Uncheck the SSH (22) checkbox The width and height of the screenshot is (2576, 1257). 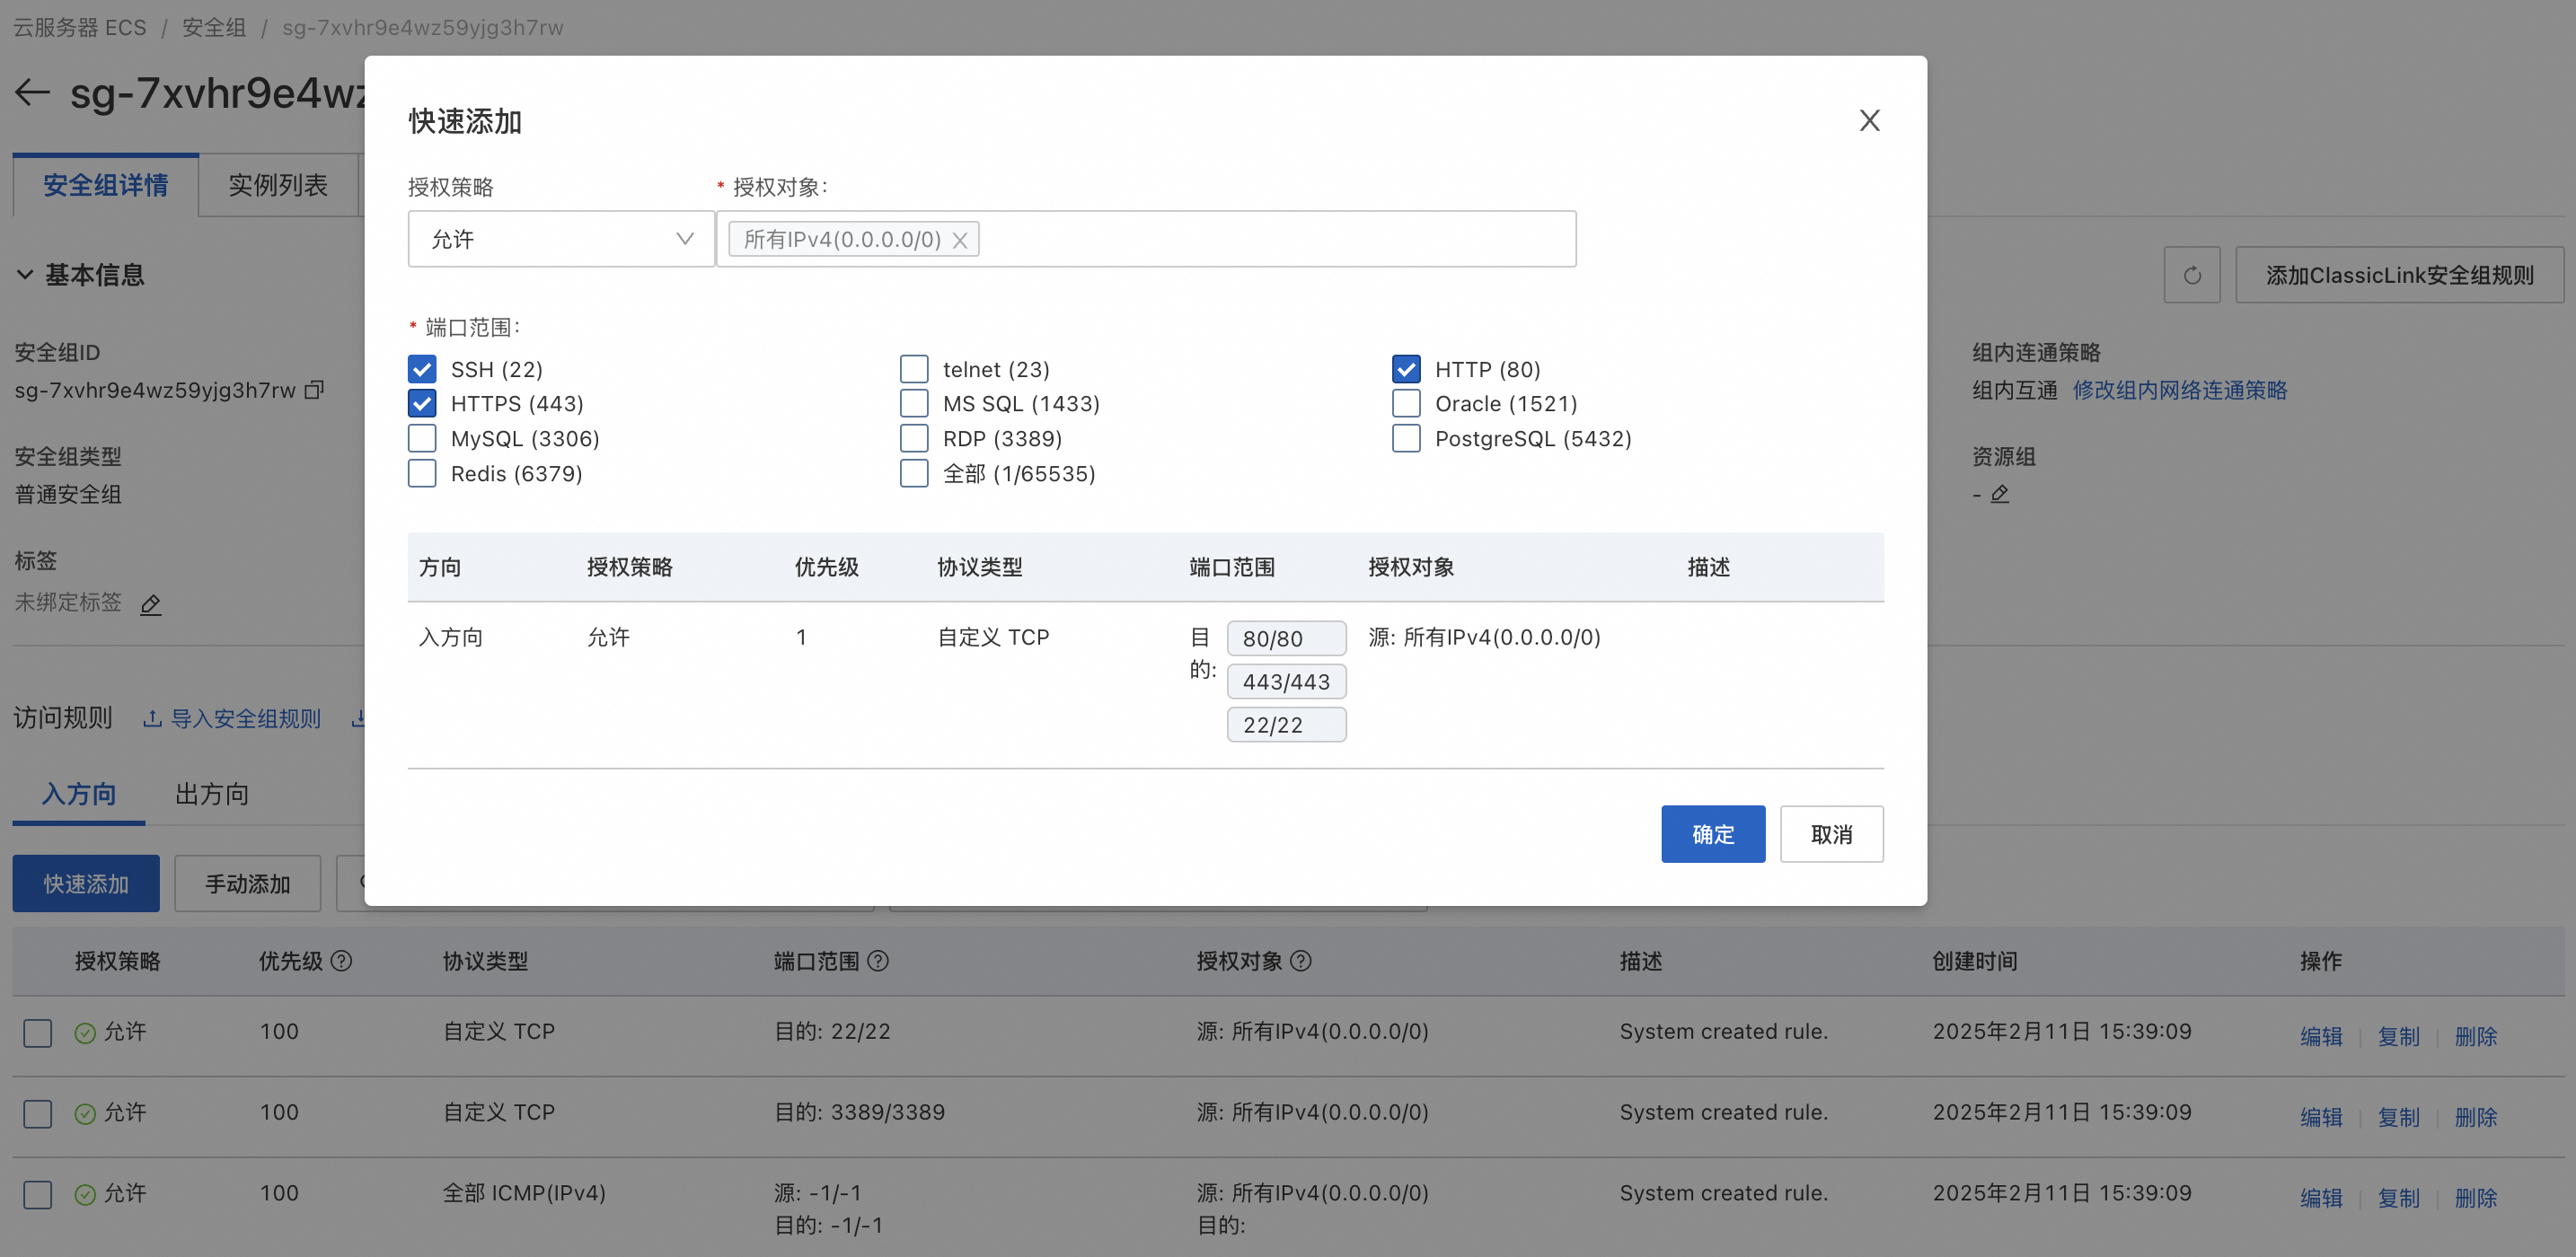(x=422, y=369)
